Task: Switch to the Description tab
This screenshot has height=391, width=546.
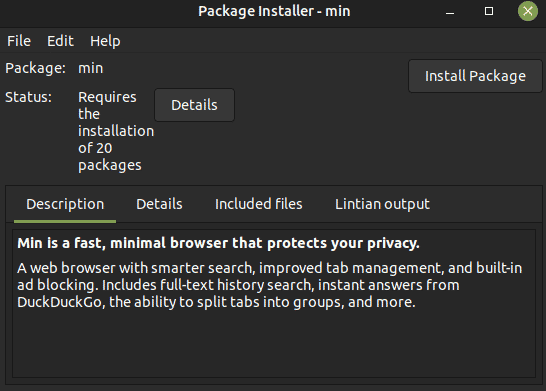Action: 65,204
